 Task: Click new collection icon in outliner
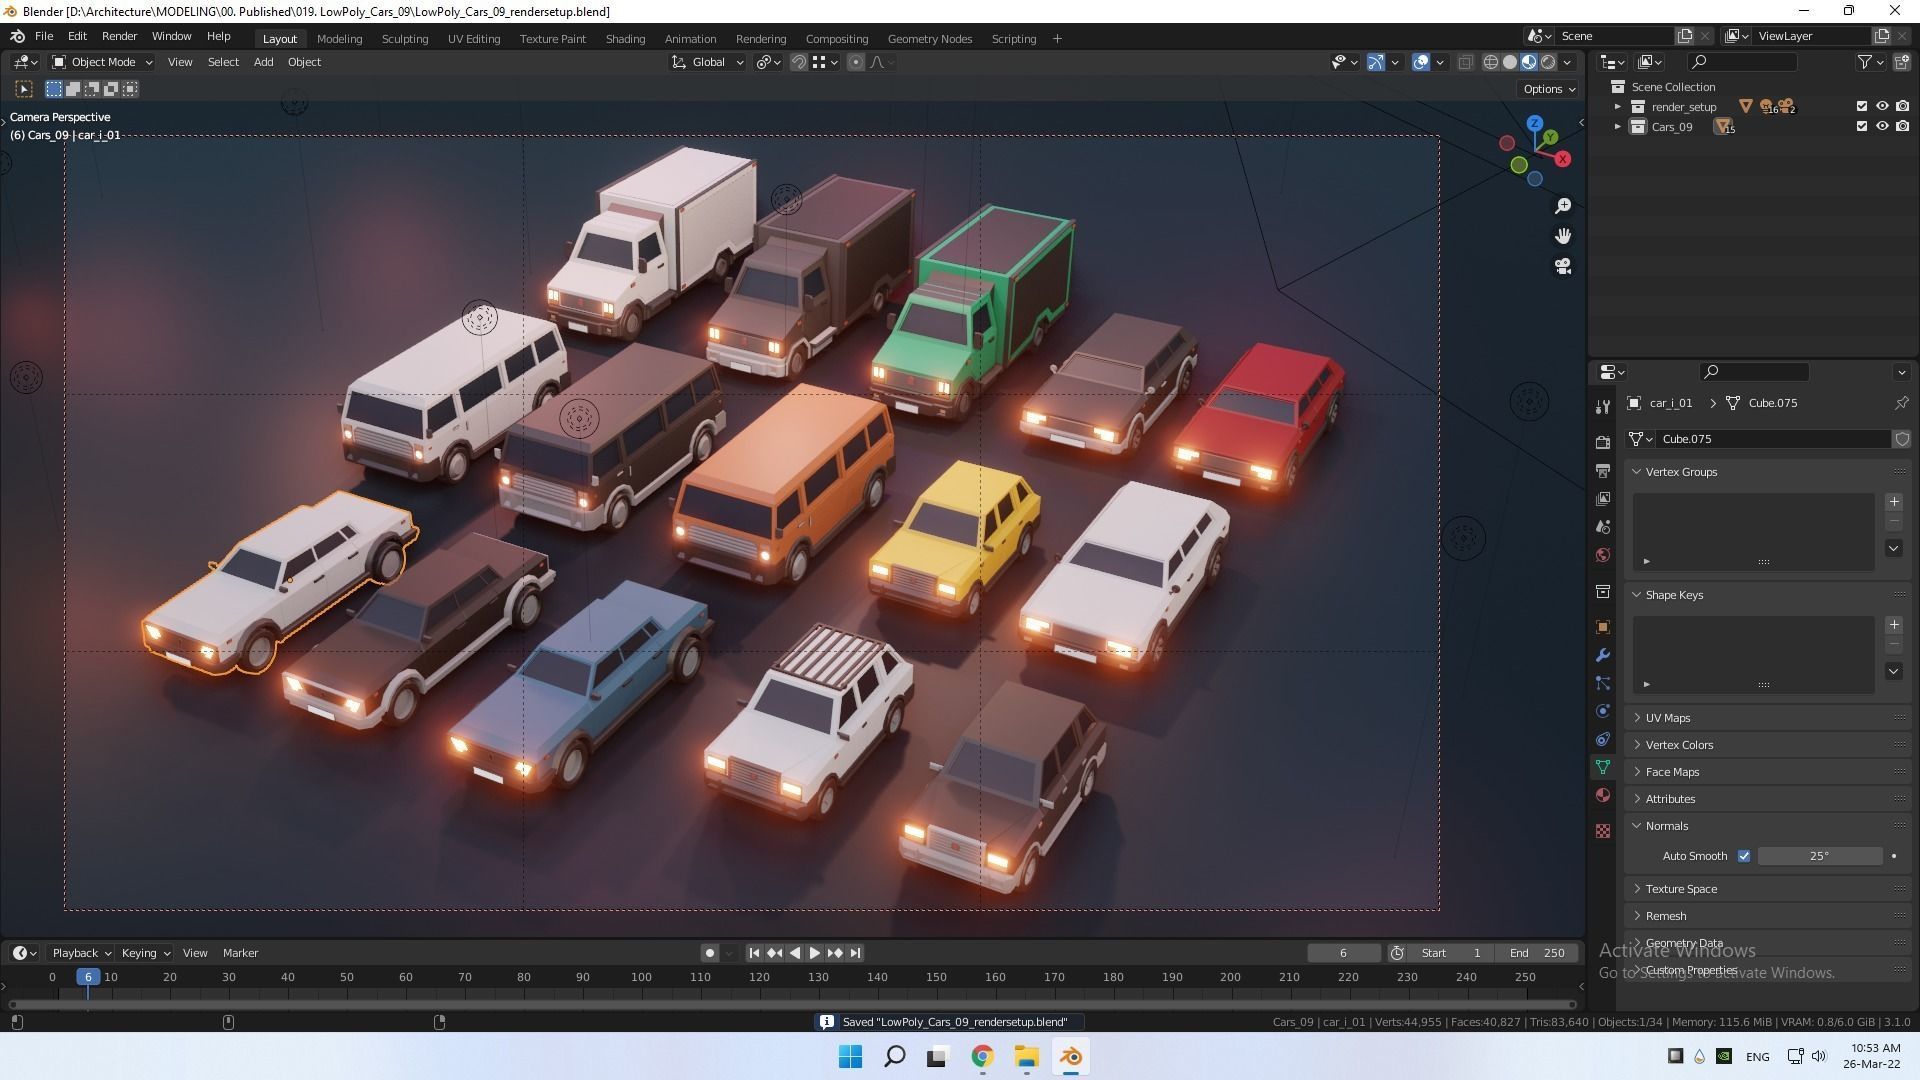coord(1901,62)
